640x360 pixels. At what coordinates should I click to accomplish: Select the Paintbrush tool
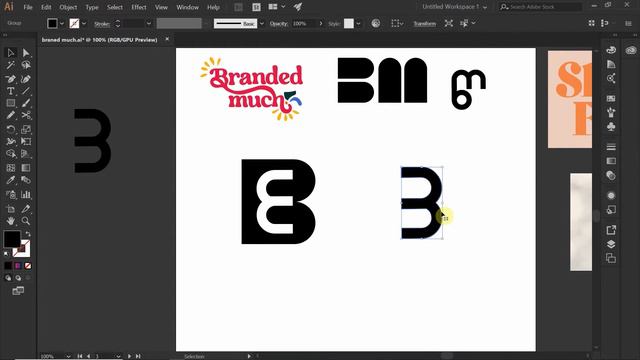[26, 103]
